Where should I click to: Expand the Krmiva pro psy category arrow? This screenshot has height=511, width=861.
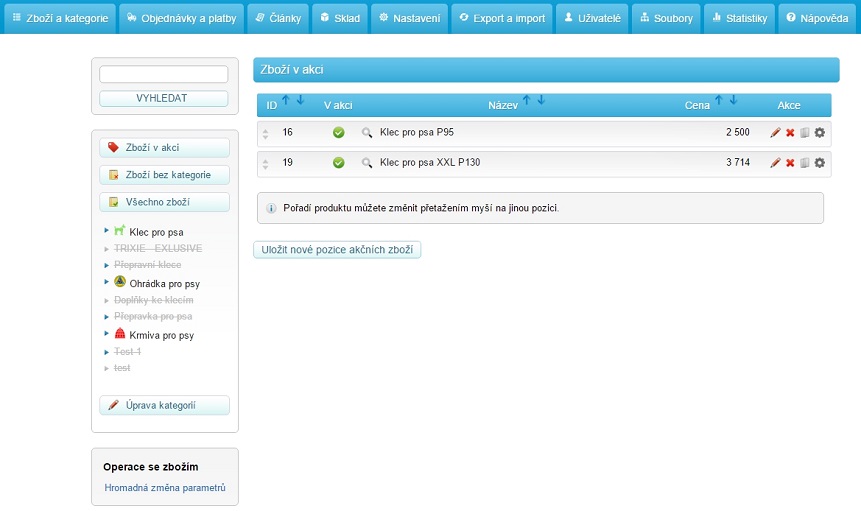[x=106, y=334]
